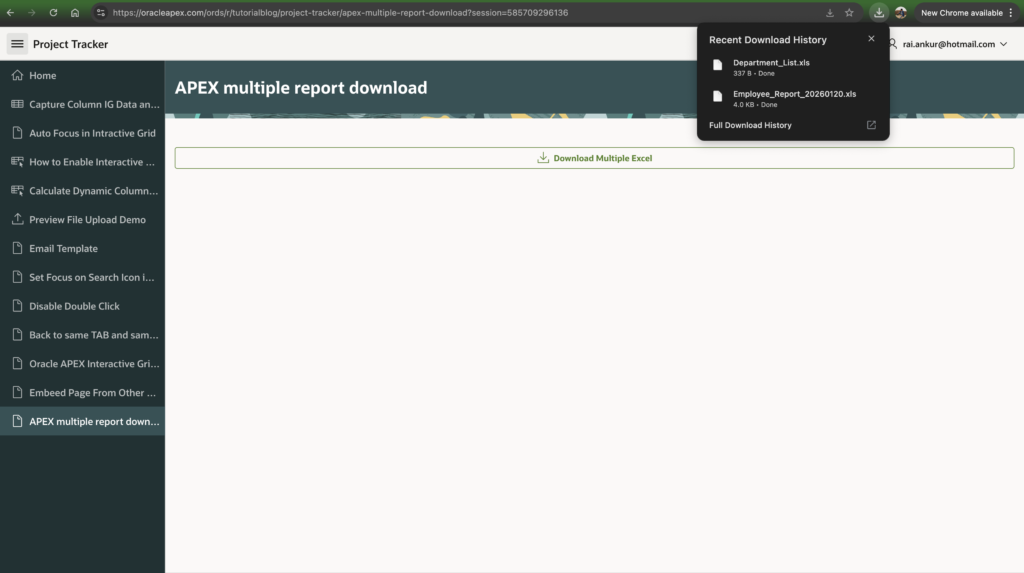Open Chrome profile avatar

[x=901, y=12]
